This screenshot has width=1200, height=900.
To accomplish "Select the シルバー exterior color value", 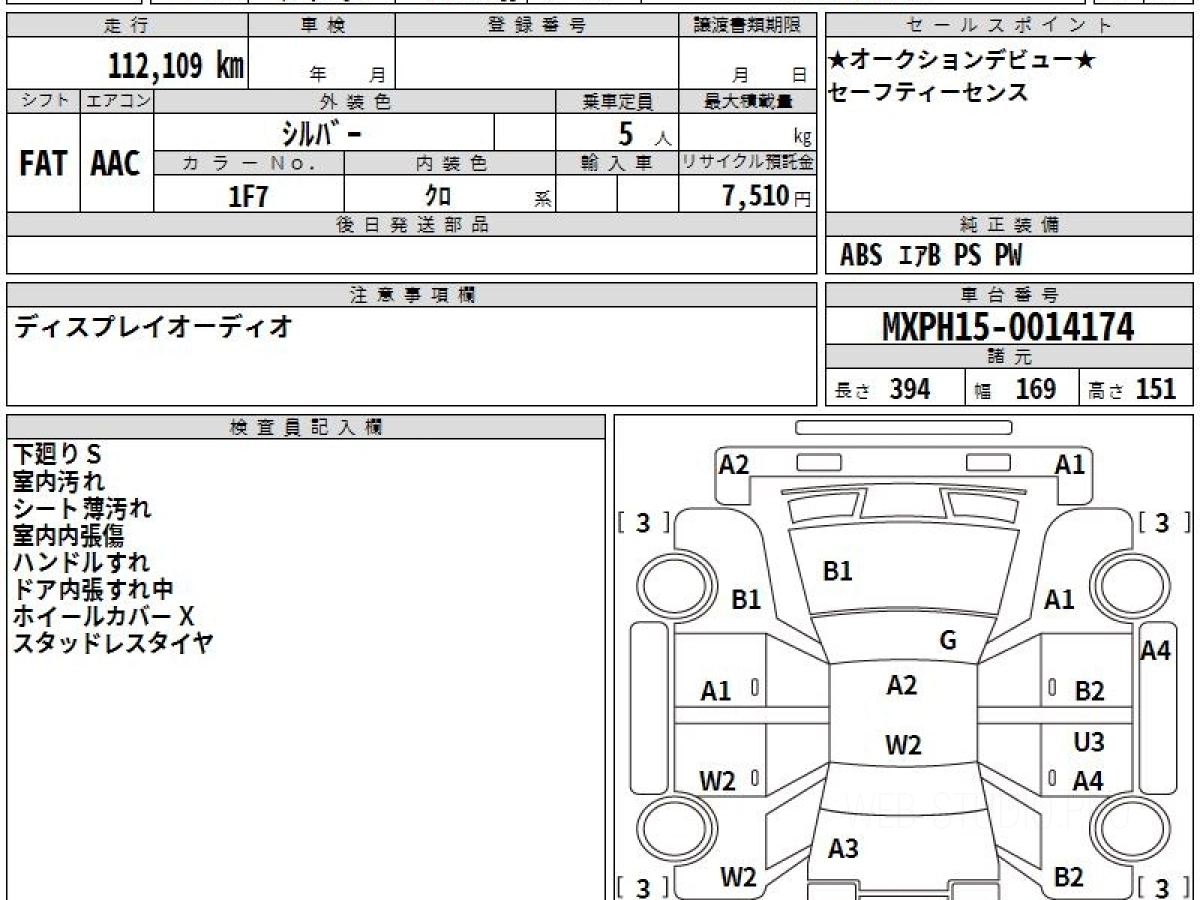I will click(x=321, y=133).
